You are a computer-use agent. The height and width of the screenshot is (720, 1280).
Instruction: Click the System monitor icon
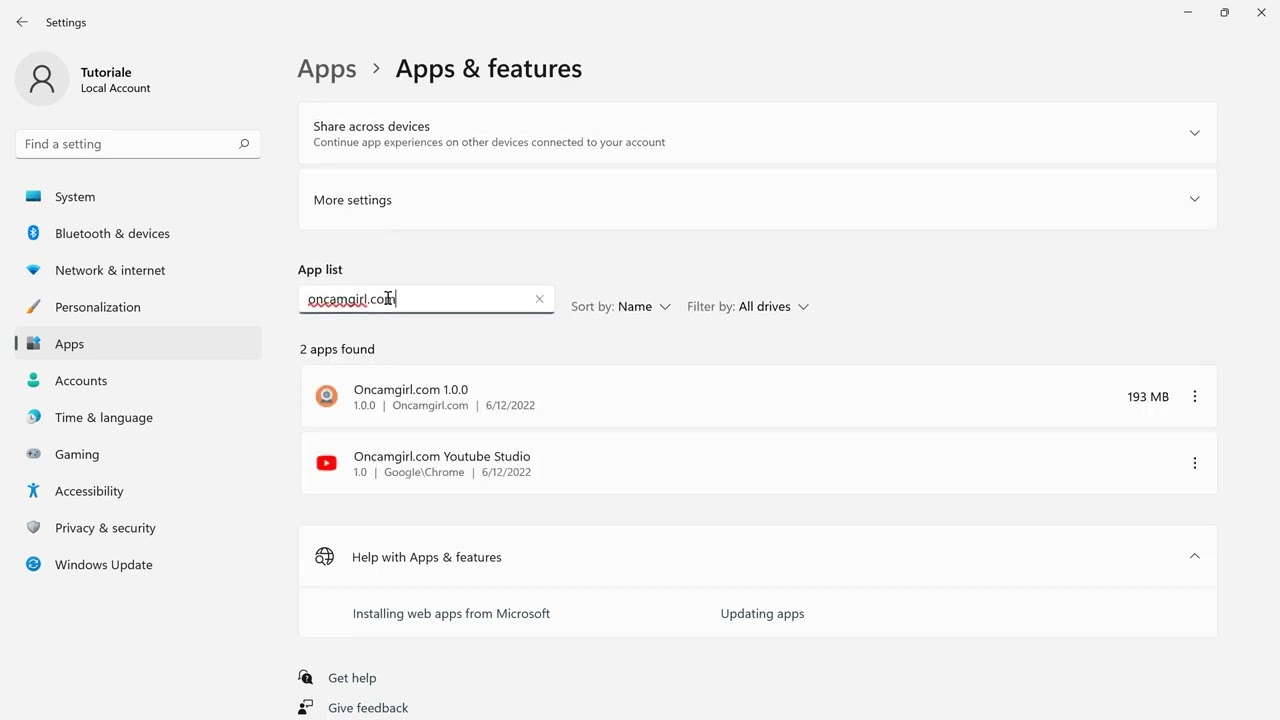click(x=34, y=196)
